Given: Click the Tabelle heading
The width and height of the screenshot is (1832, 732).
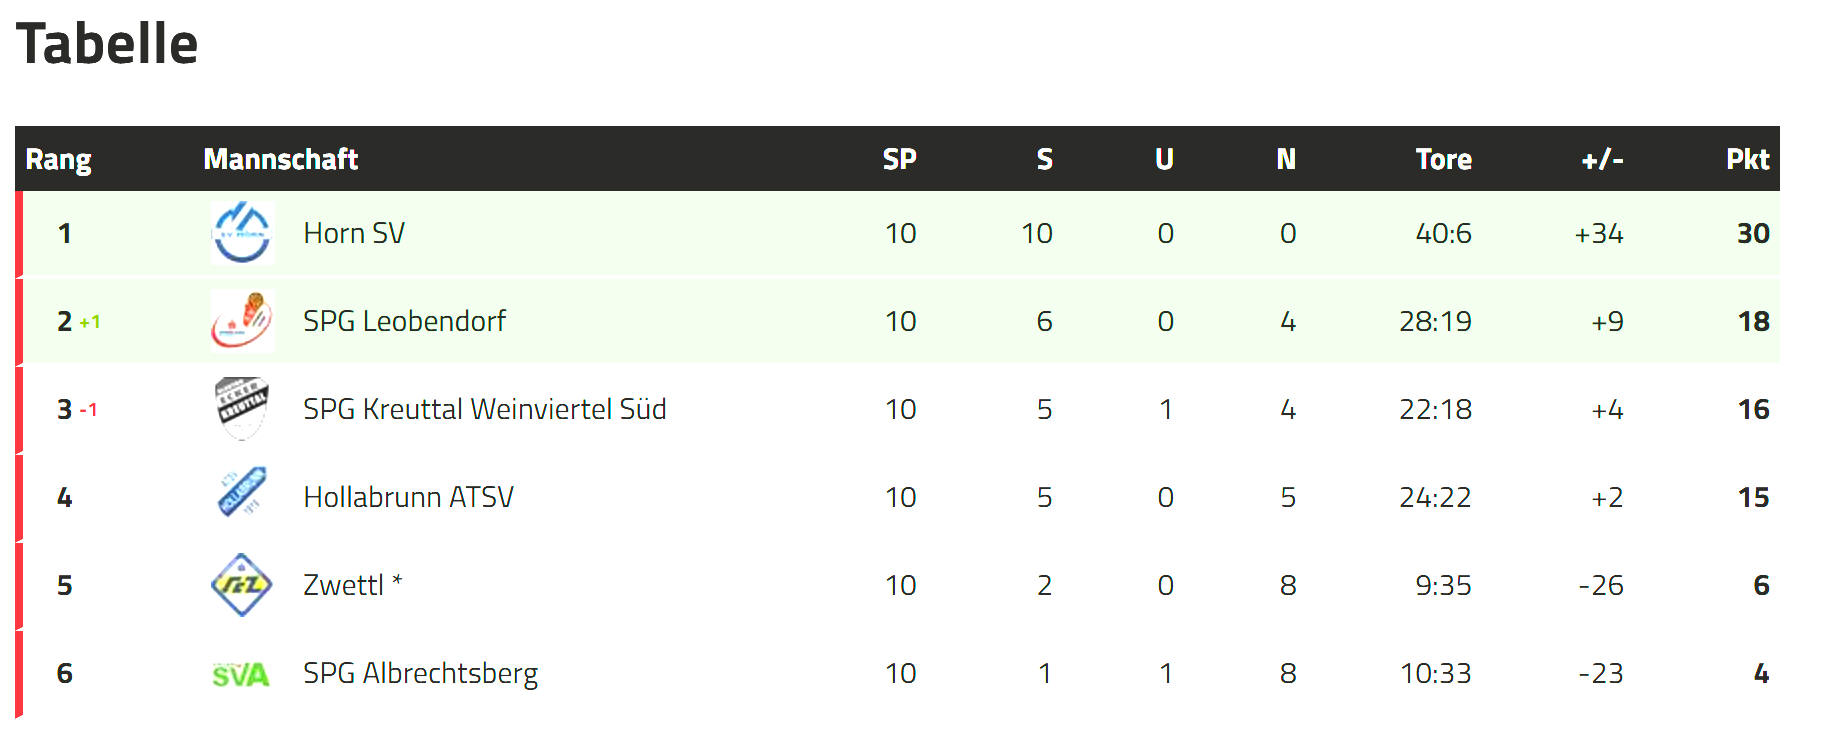Looking at the screenshot, I should pyautogui.click(x=107, y=44).
